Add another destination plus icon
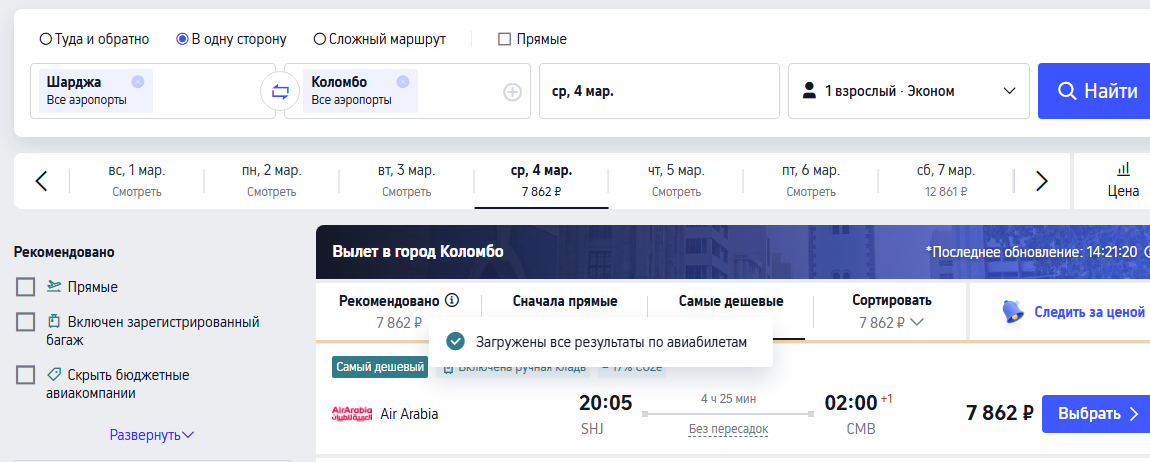The image size is (1150, 462). point(512,92)
